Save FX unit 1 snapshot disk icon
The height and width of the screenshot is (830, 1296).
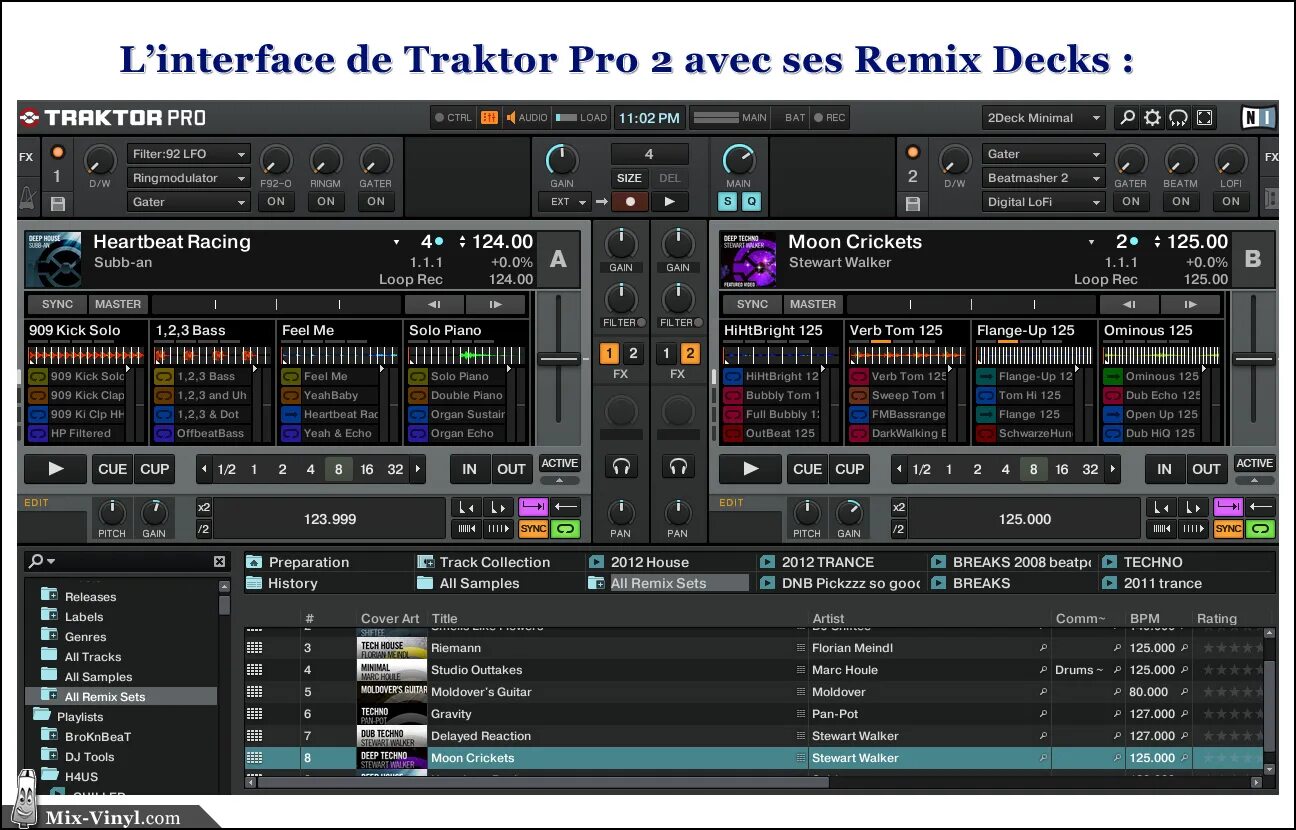(57, 204)
